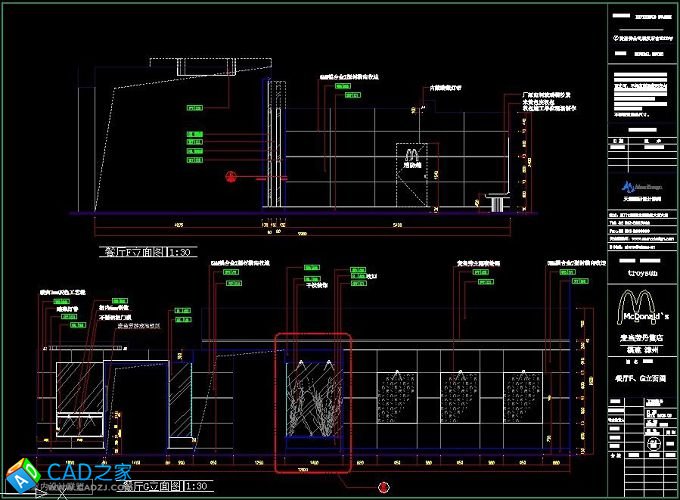Click the red highlighted frame in the lower elevation
This screenshot has width=680, height=500.
point(314,401)
